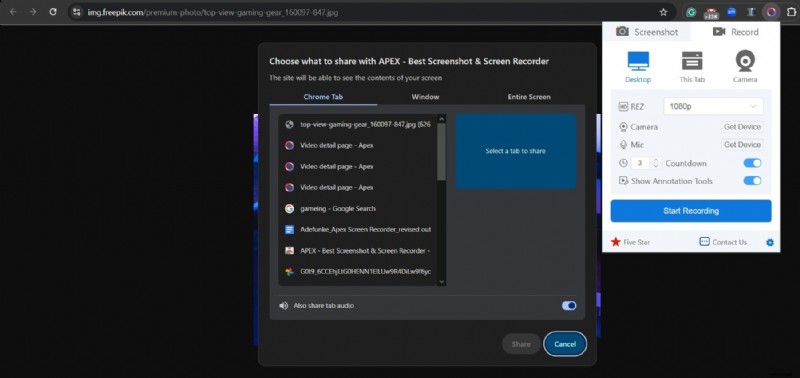Click the Start Recording button

[691, 211]
